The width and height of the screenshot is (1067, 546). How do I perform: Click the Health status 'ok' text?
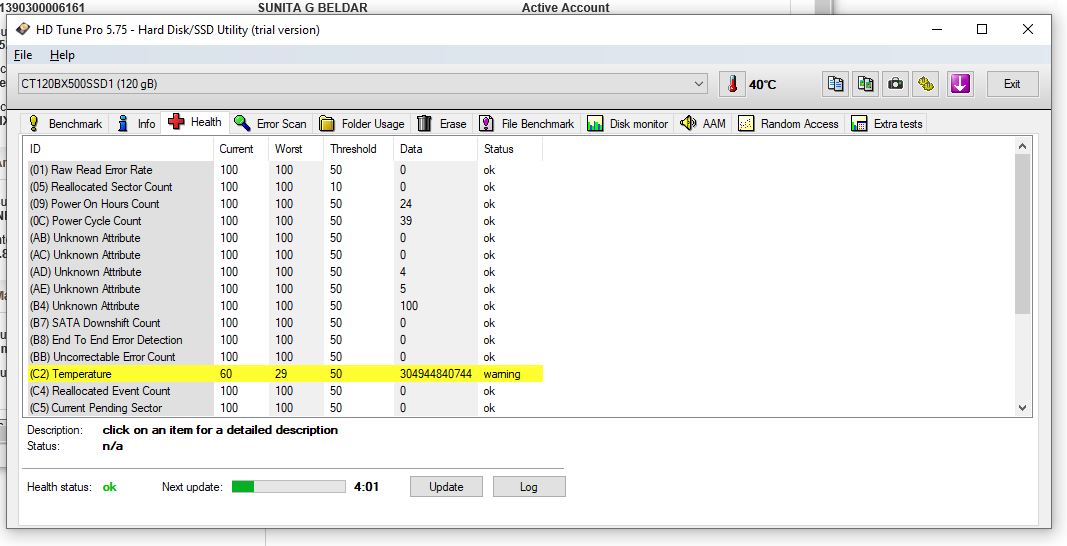click(x=110, y=487)
